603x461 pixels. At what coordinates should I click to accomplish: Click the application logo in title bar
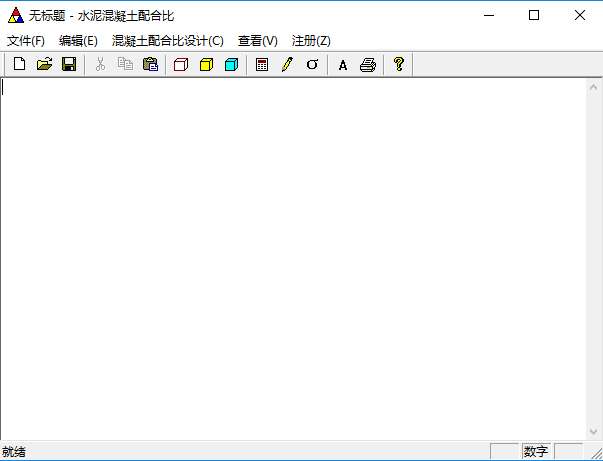[x=16, y=15]
